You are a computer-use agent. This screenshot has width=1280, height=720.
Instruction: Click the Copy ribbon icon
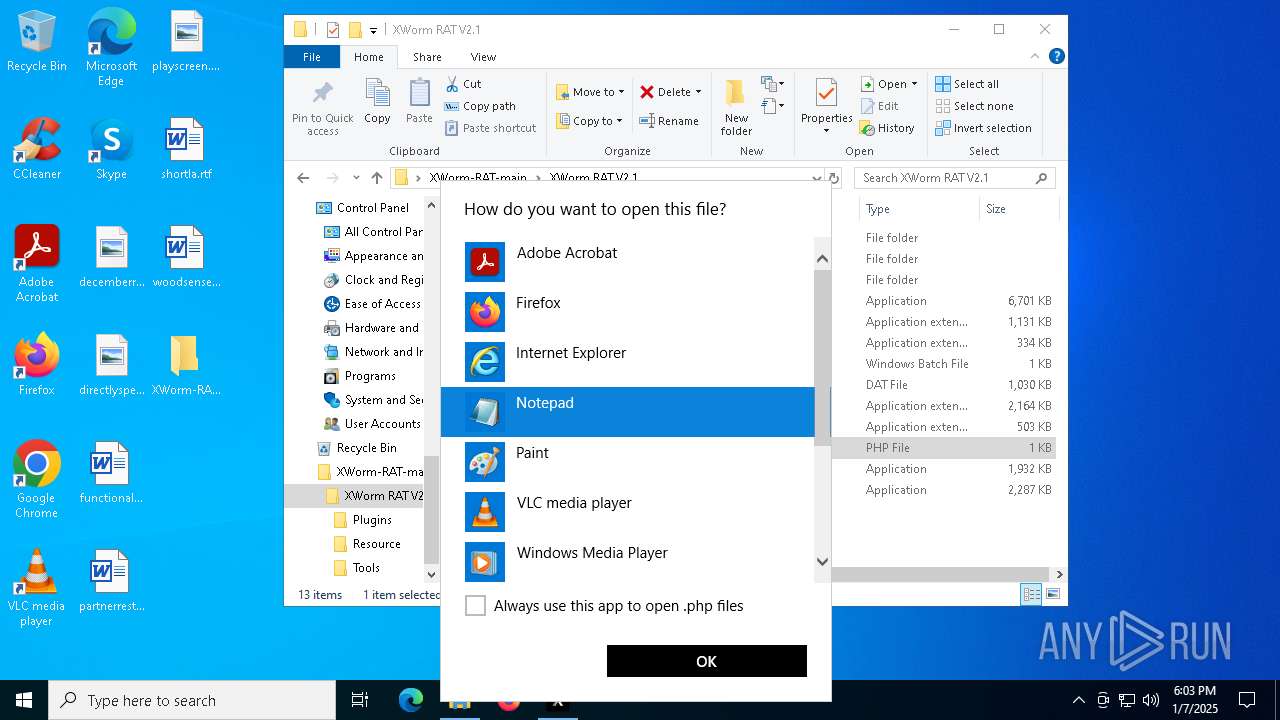(377, 102)
